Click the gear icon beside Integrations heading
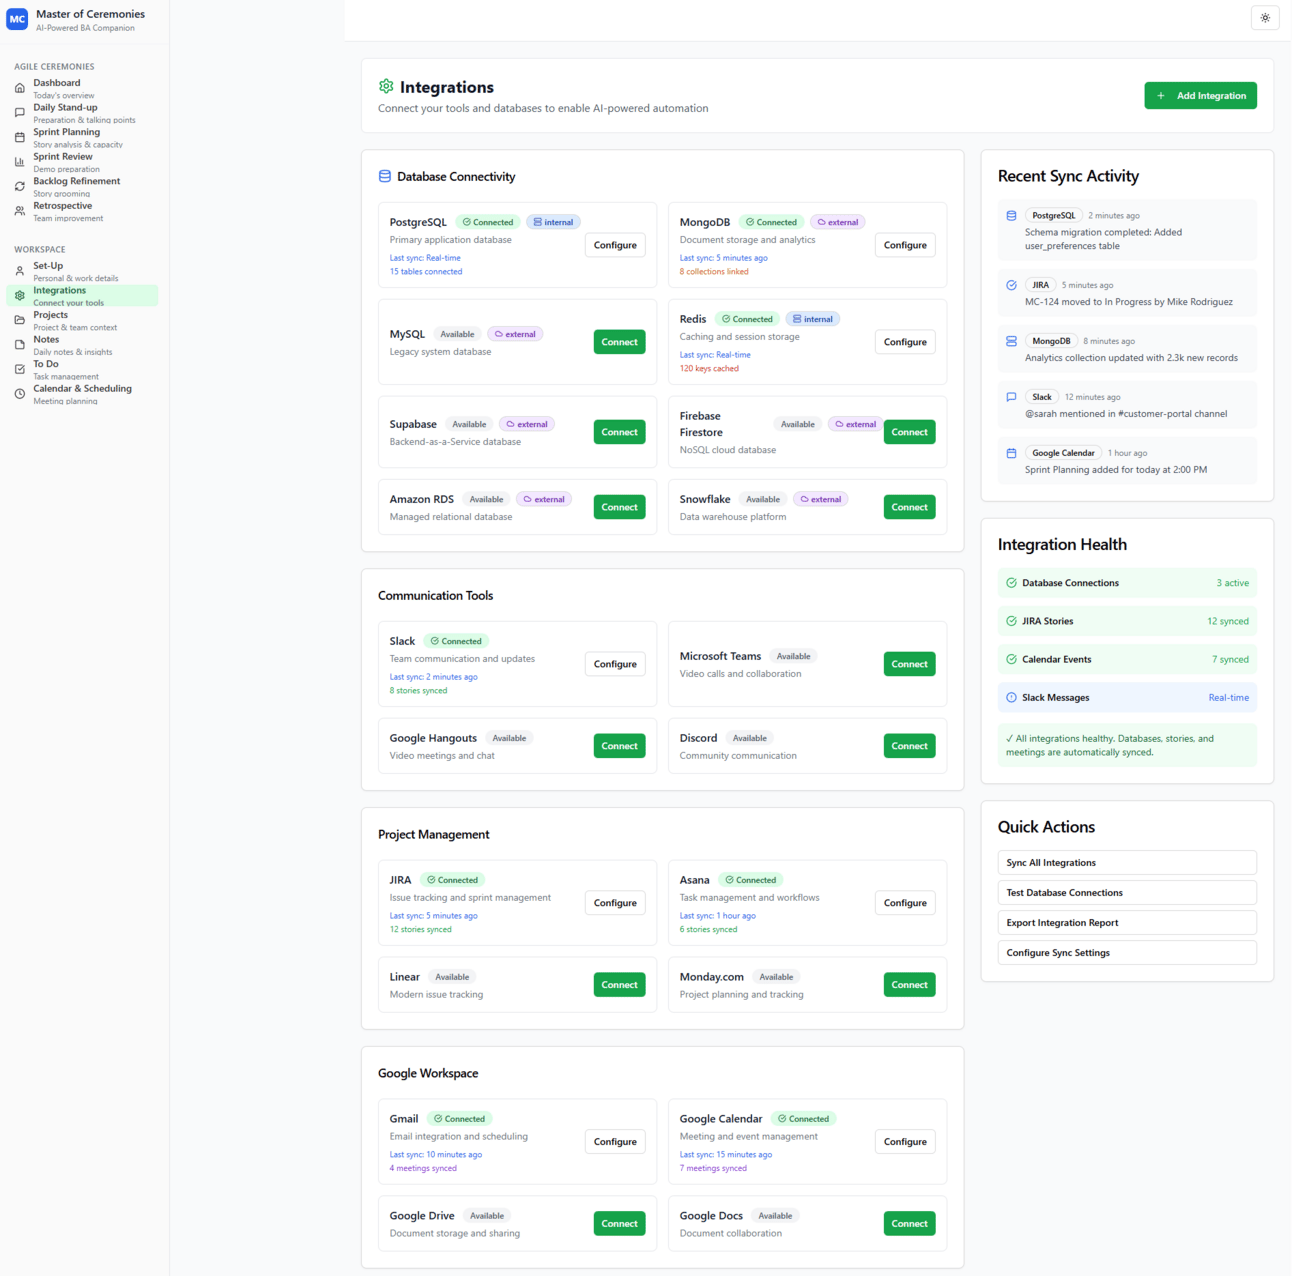Viewport: 1292px width, 1276px height. [x=386, y=87]
